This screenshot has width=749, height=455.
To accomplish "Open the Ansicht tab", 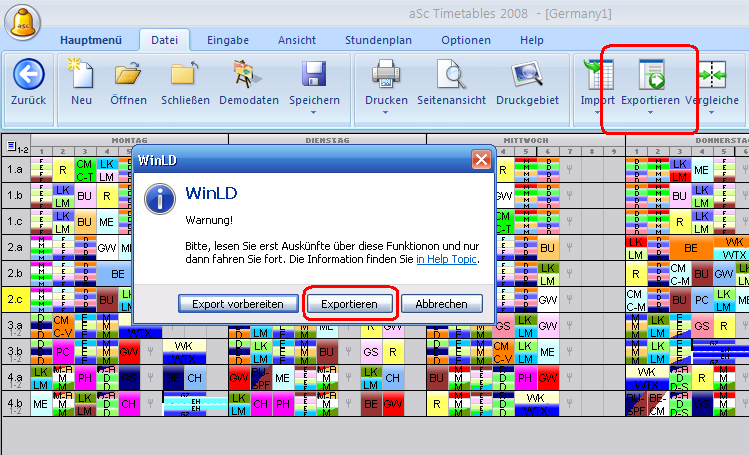I will point(297,40).
